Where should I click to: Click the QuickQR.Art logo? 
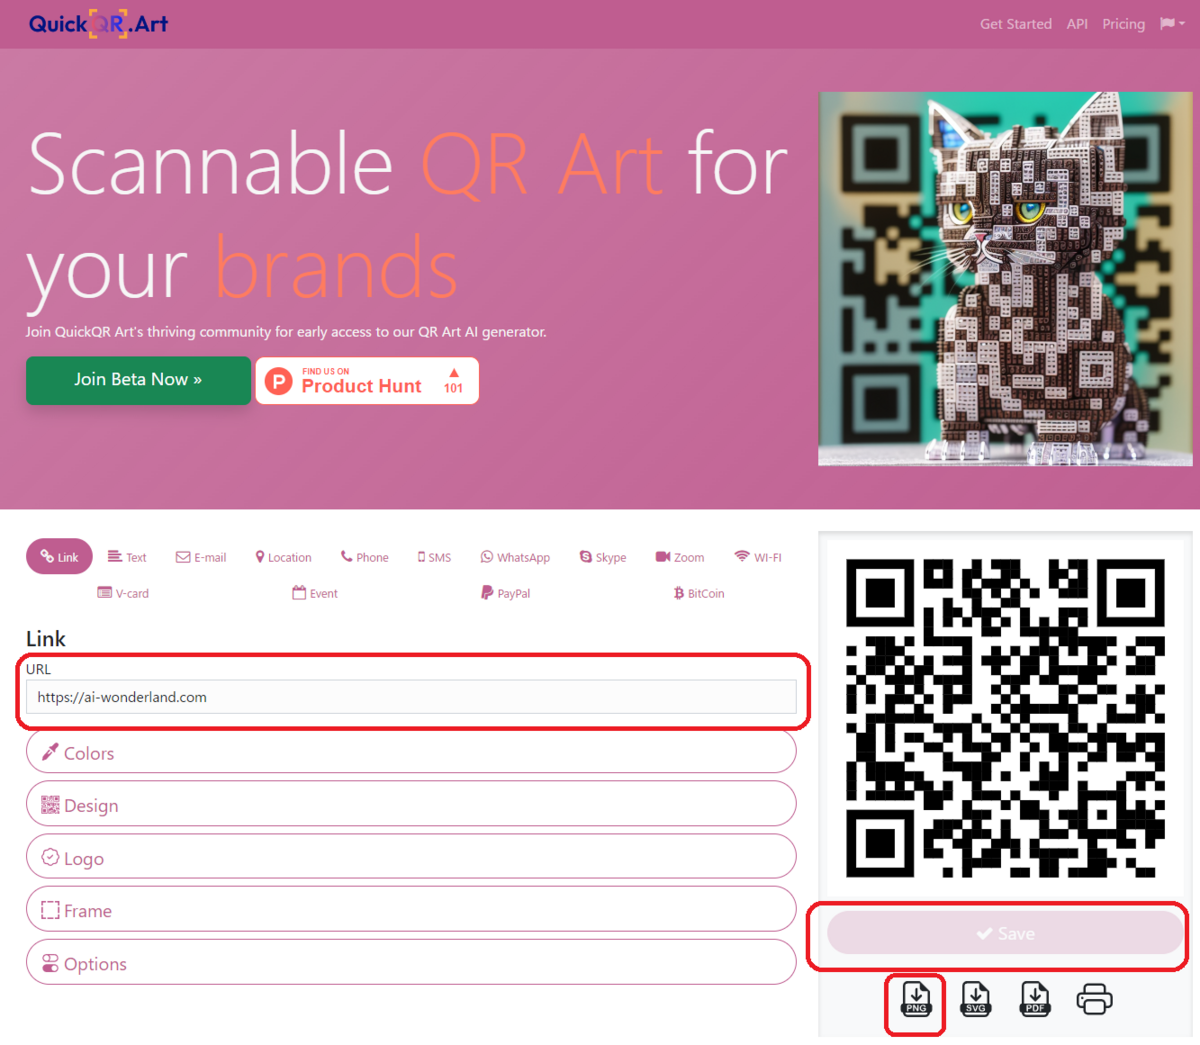click(x=98, y=24)
